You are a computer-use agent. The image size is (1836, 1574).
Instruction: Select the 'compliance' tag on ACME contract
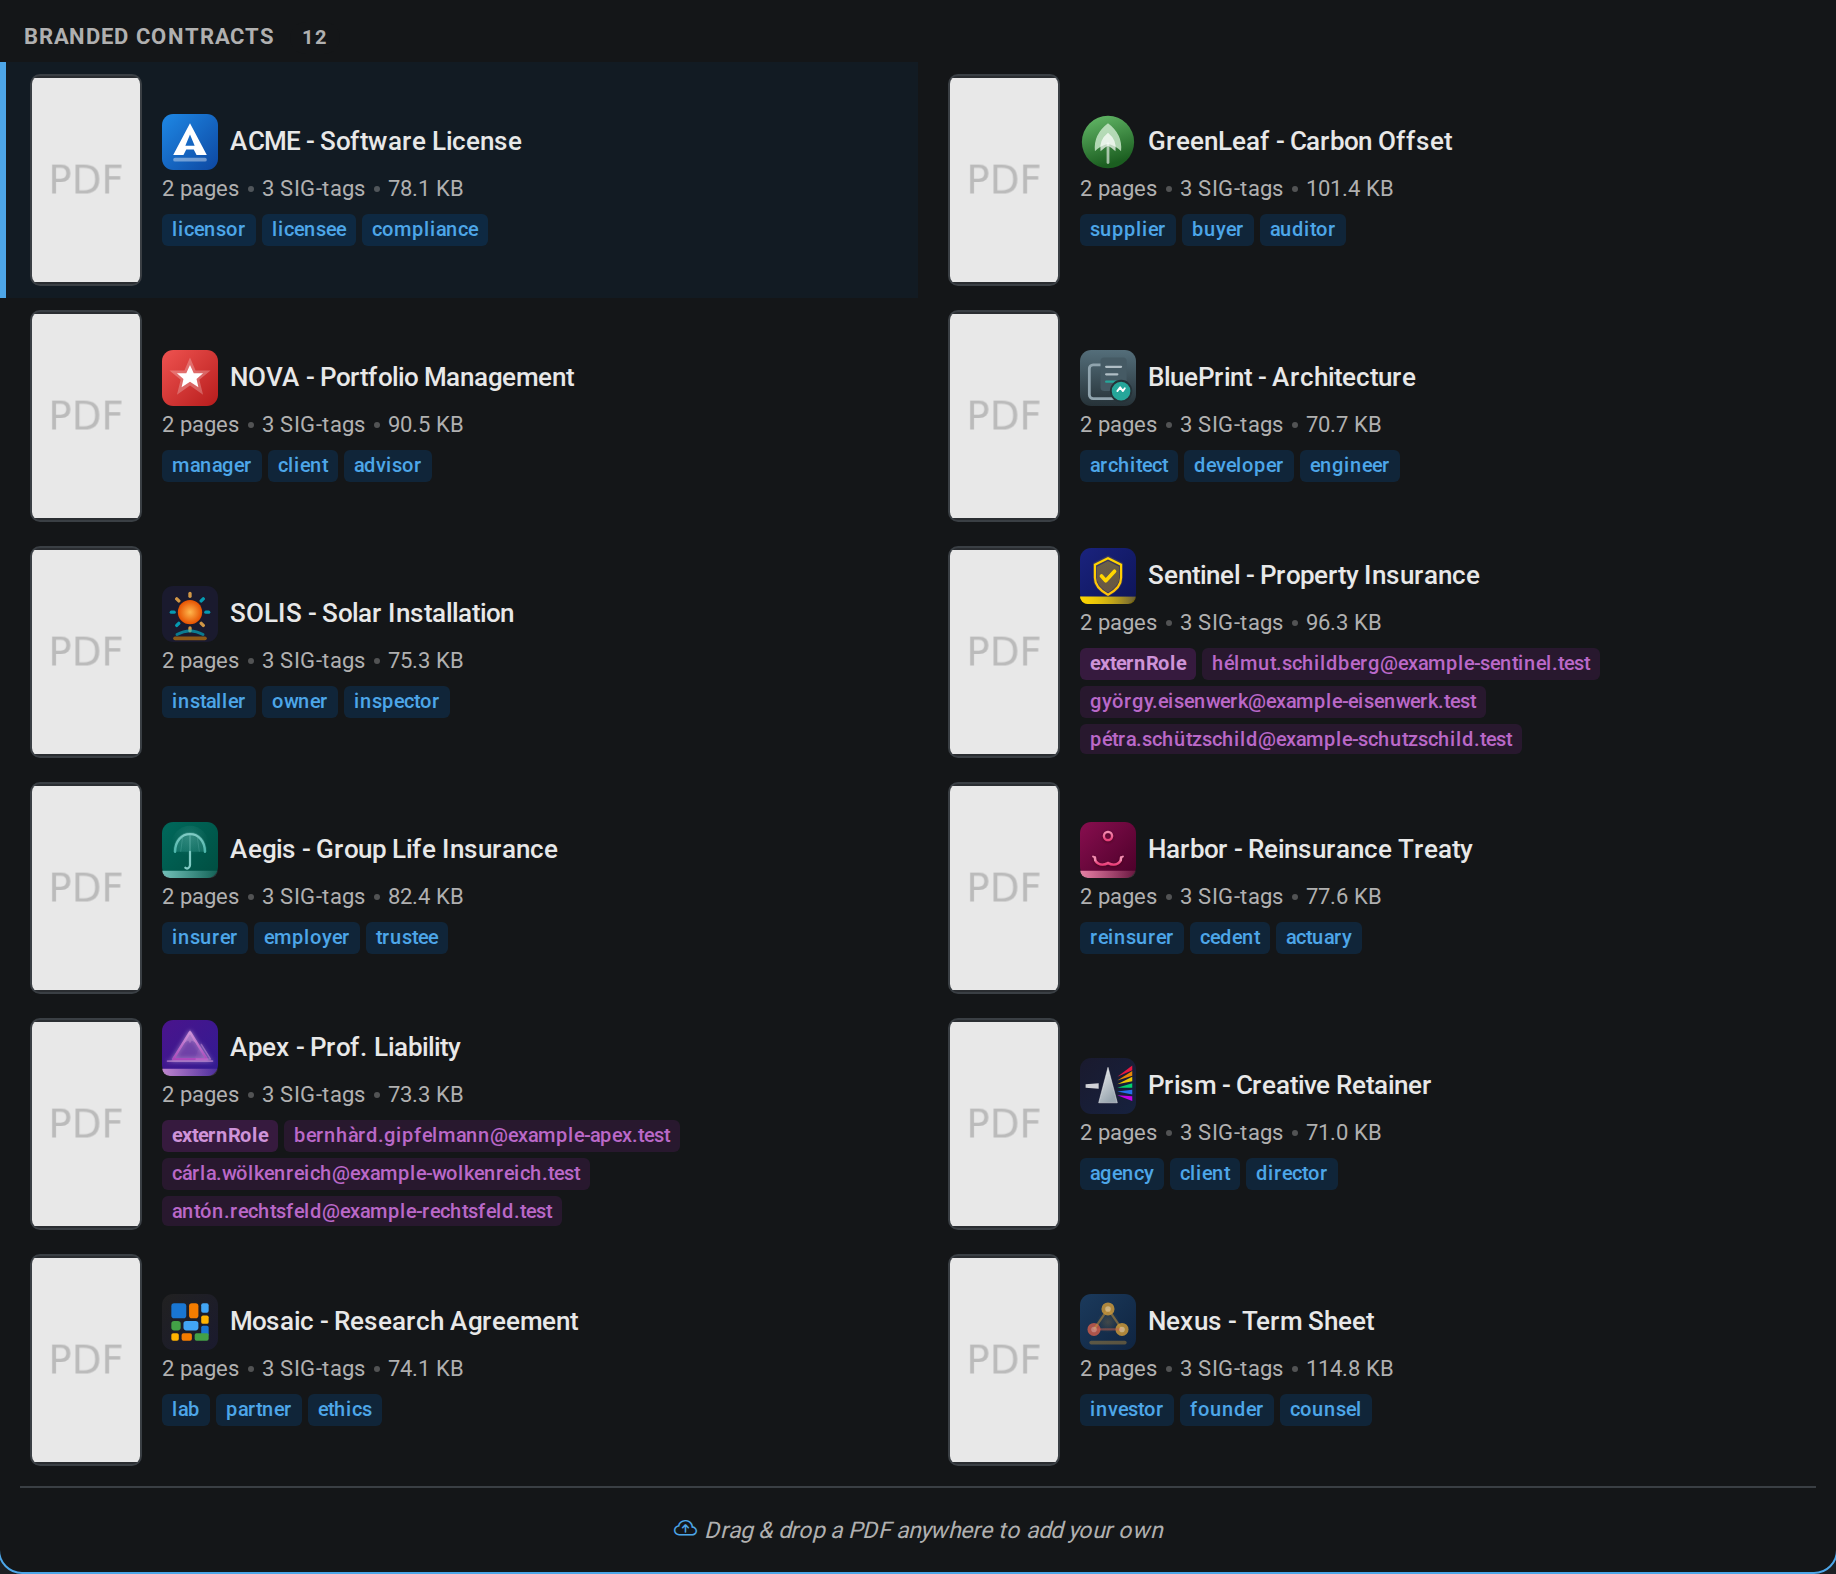424,230
